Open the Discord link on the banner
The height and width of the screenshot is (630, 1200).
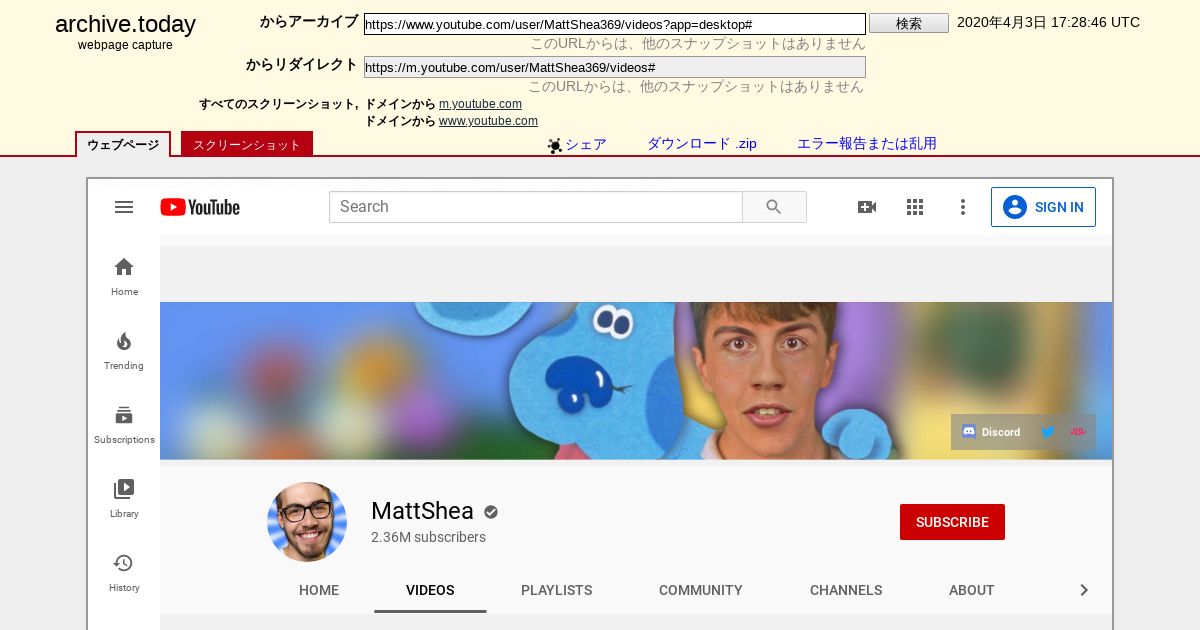pos(991,432)
